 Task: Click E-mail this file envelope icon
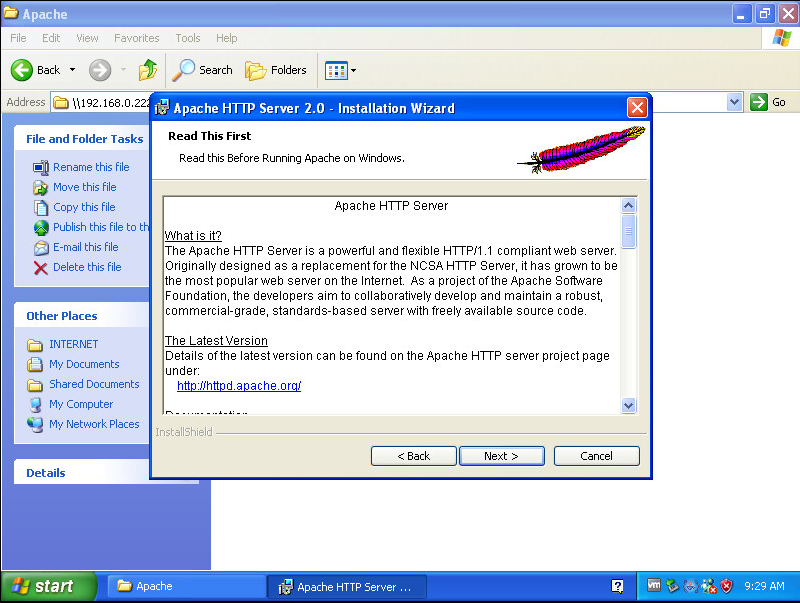pyautogui.click(x=41, y=247)
